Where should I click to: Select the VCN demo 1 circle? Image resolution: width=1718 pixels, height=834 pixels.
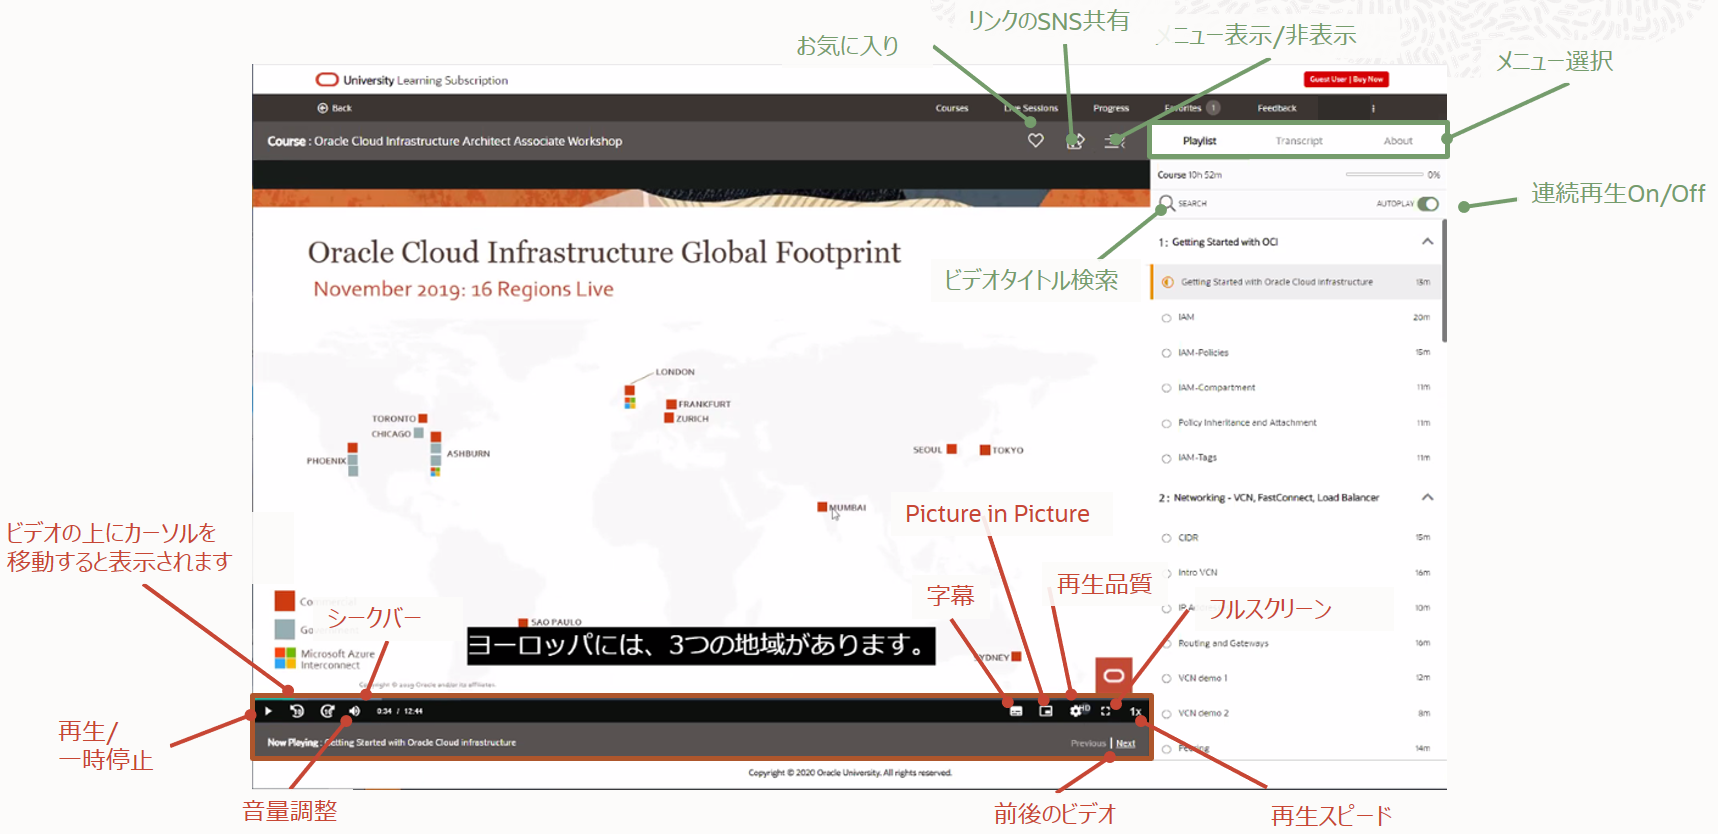(x=1166, y=679)
